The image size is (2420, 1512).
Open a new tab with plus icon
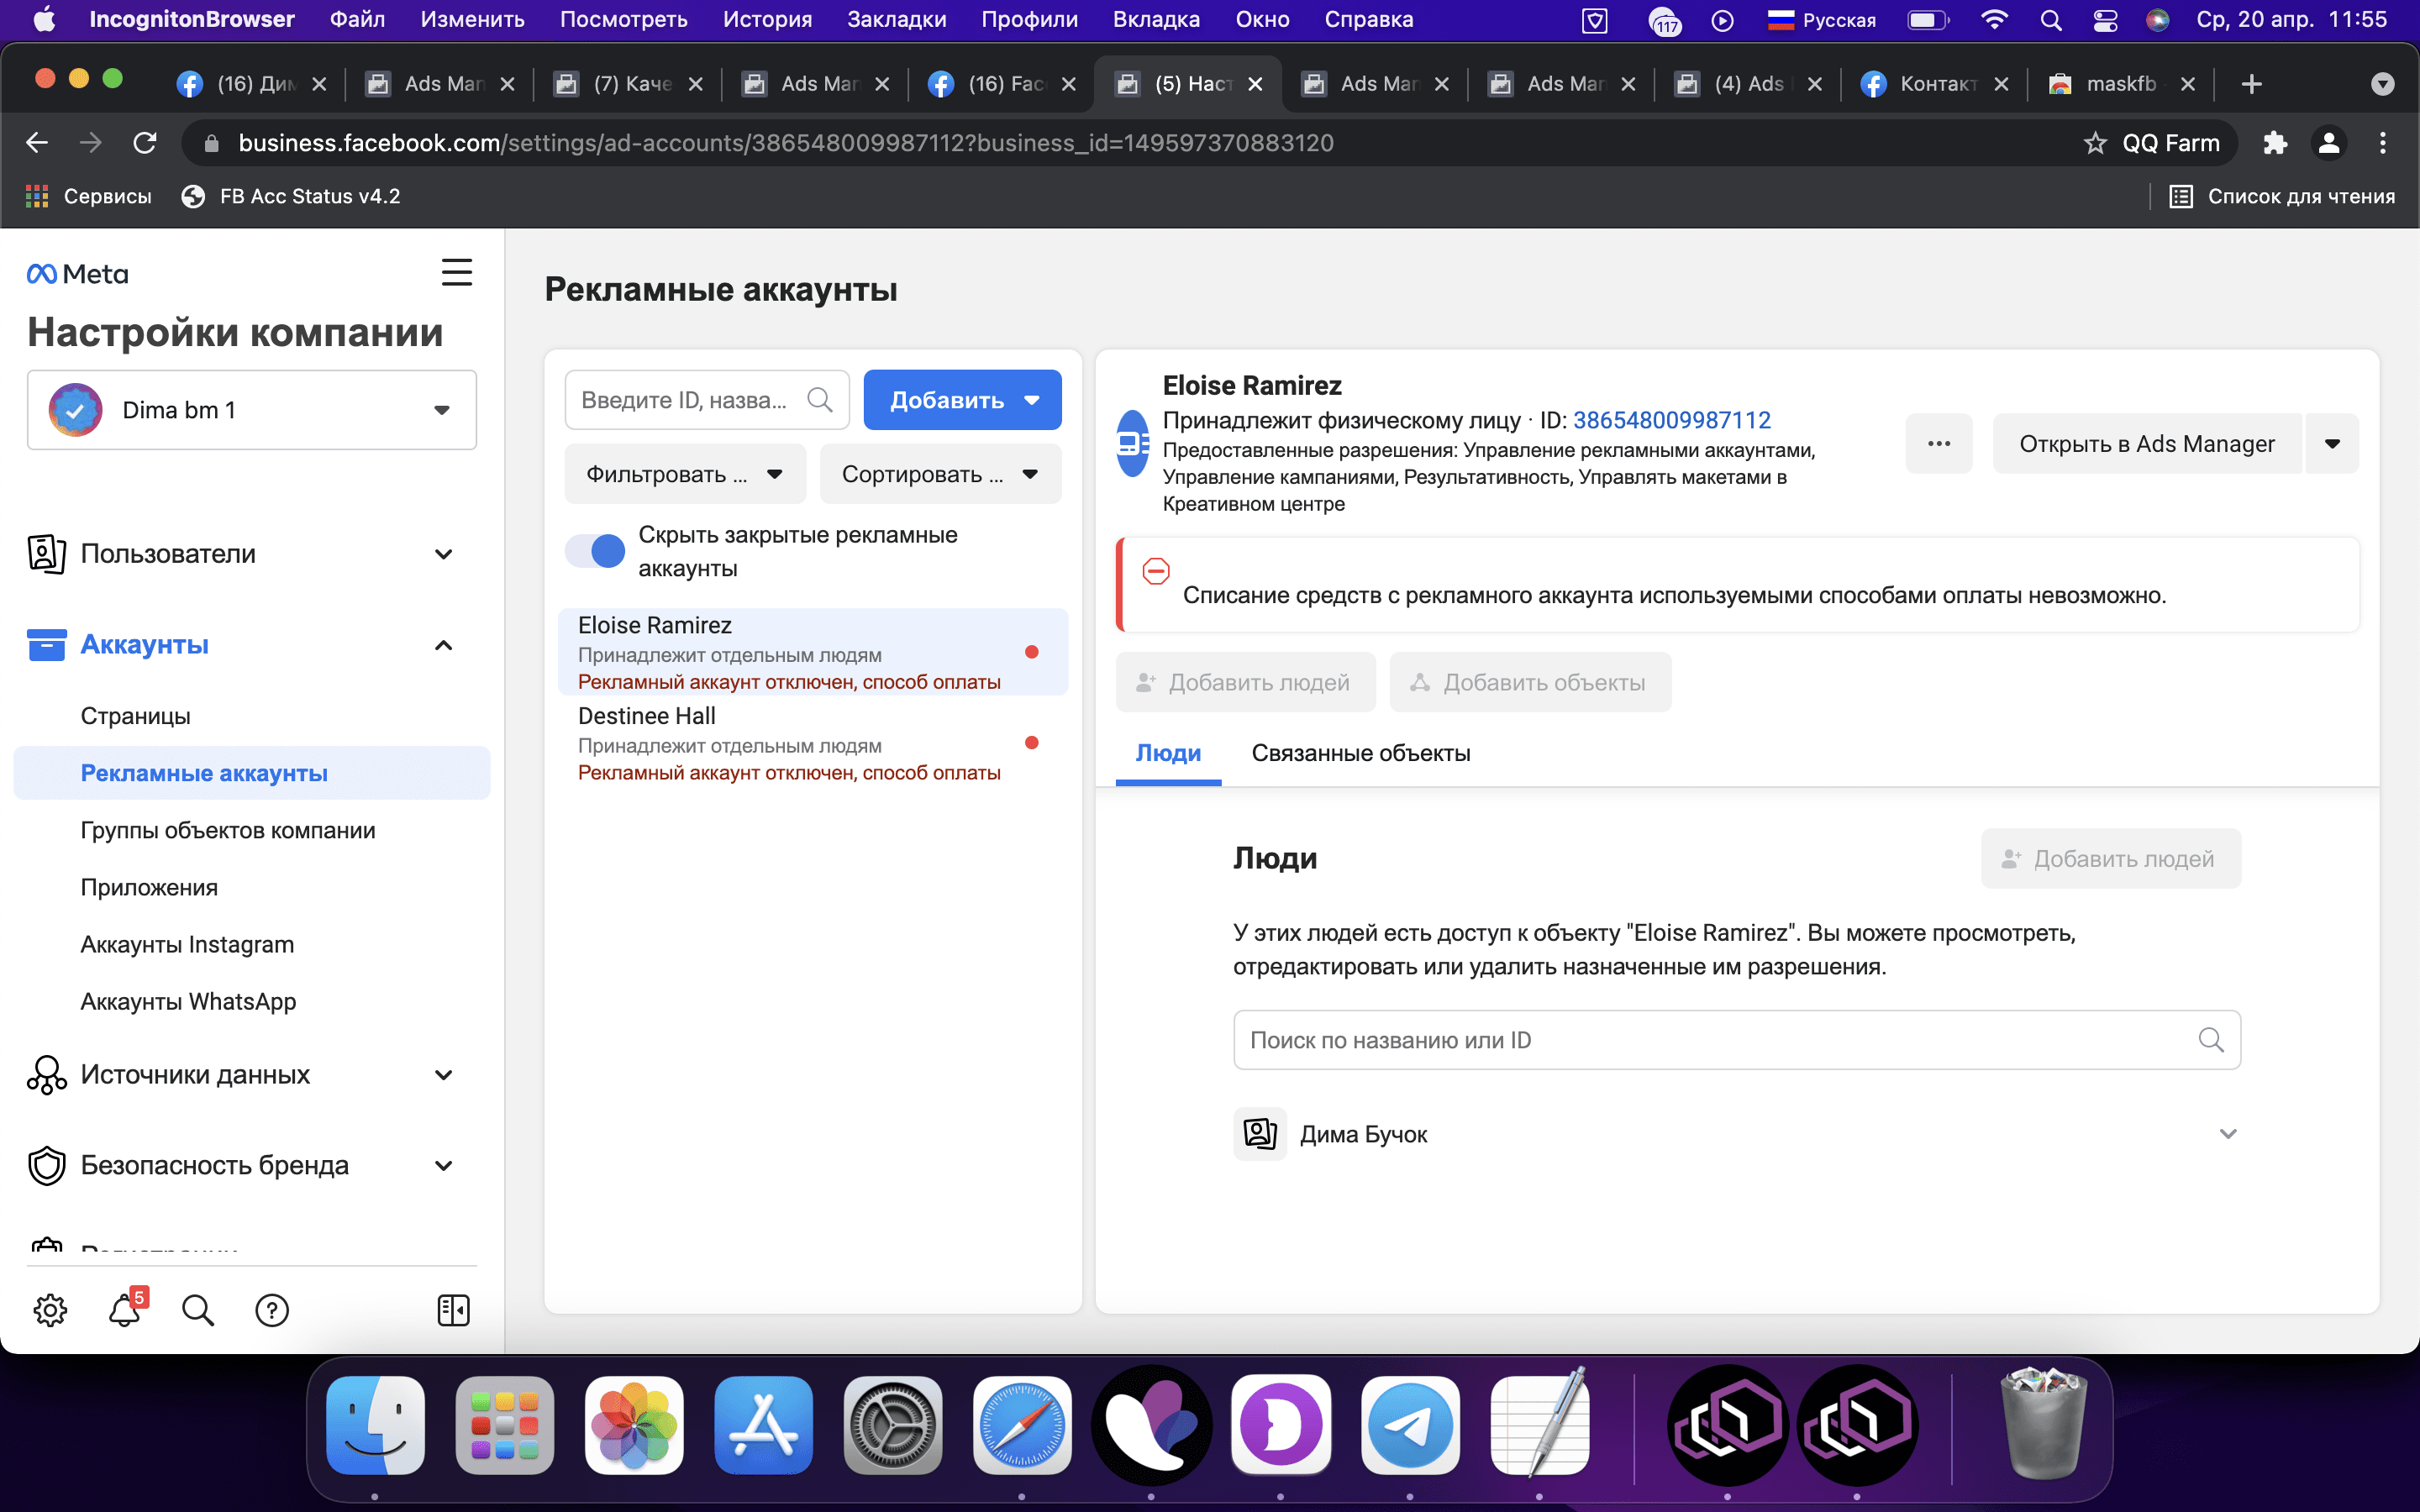(x=2251, y=84)
